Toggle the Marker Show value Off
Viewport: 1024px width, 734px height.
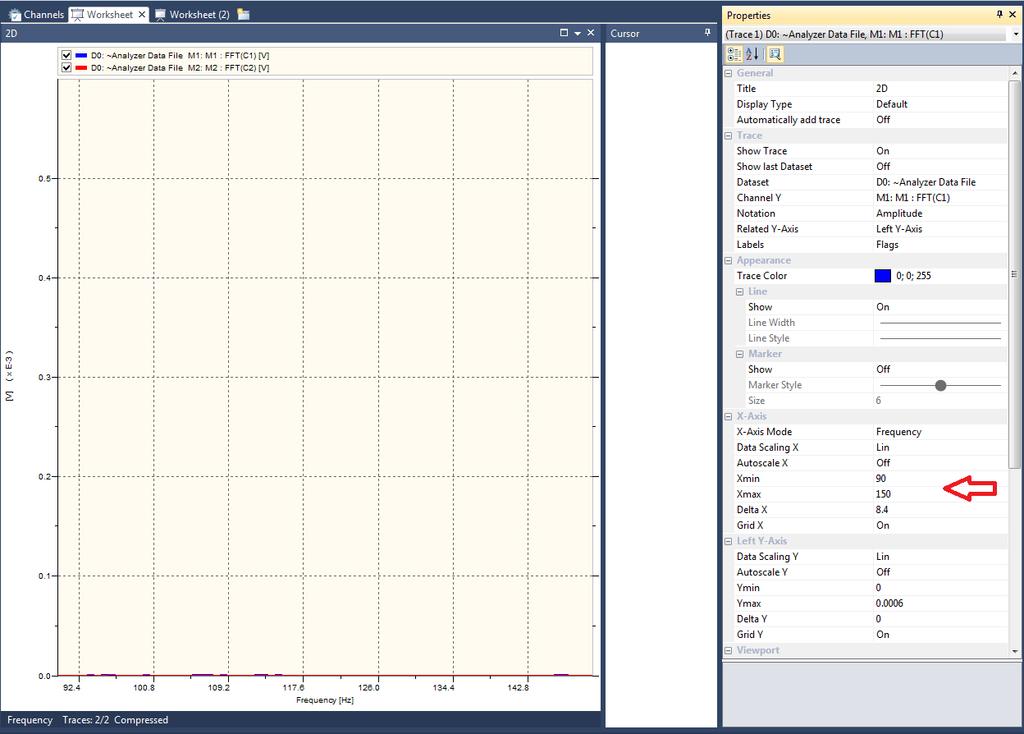point(940,370)
